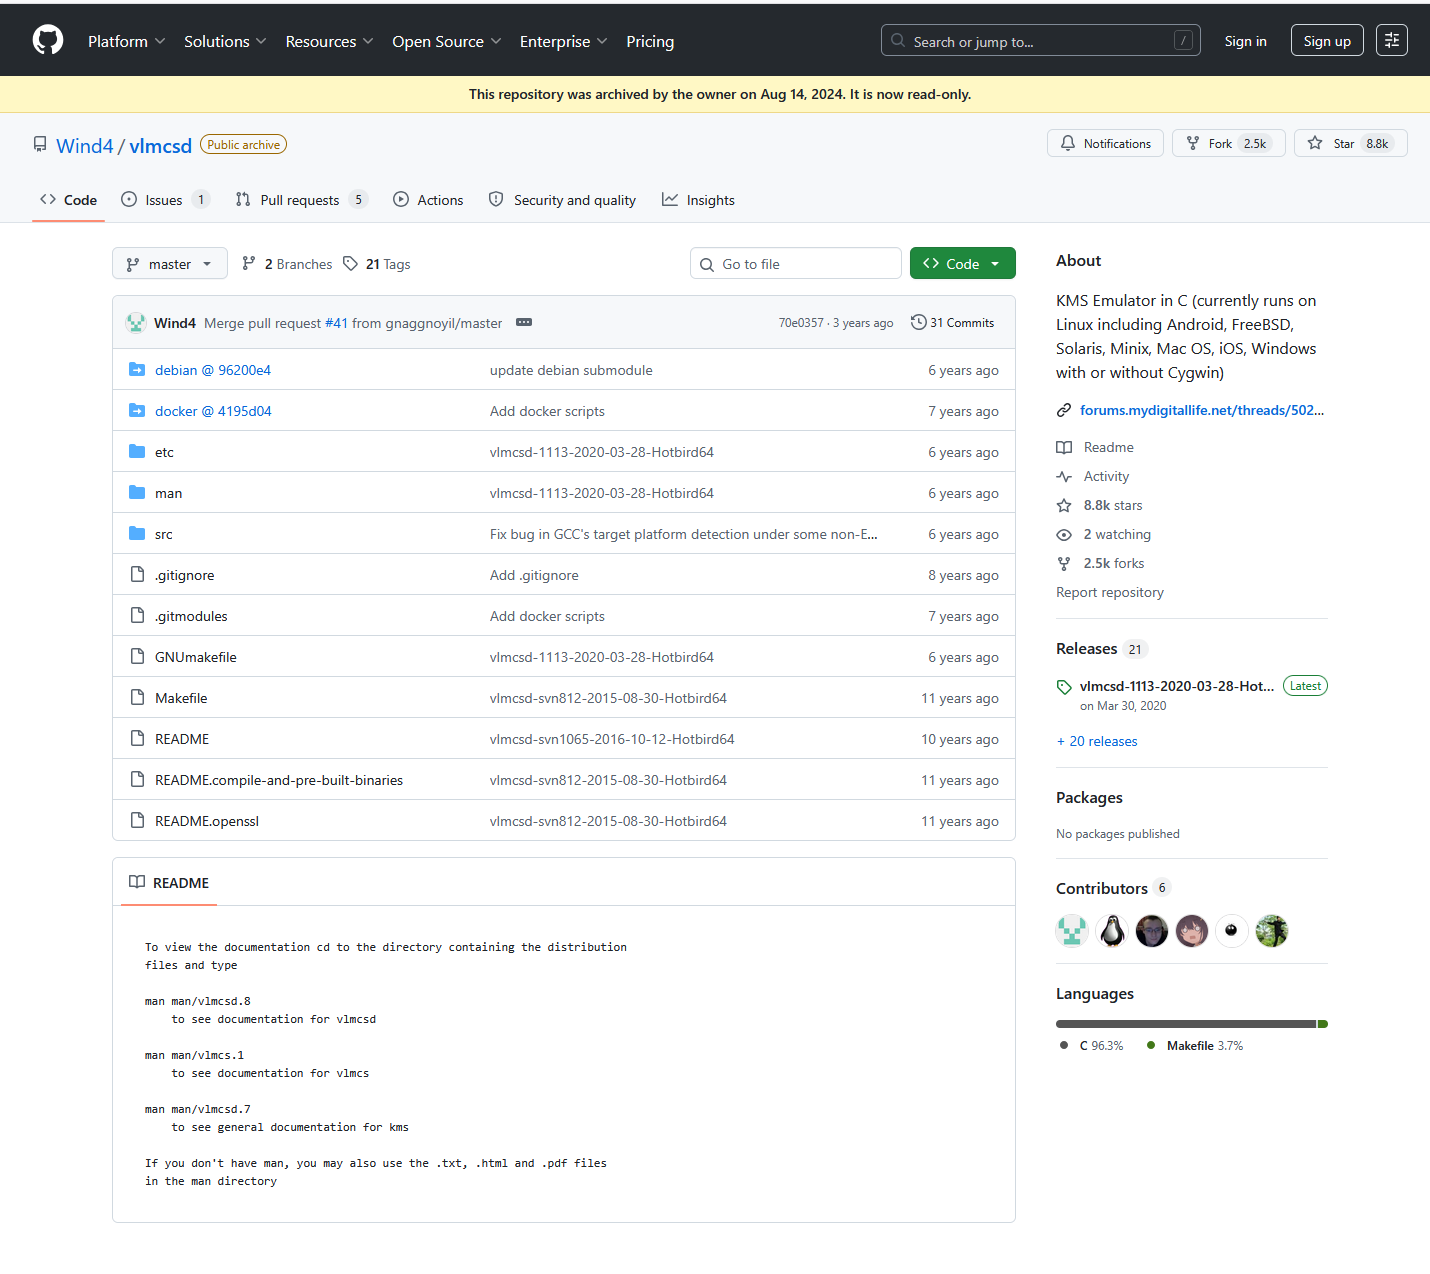
Task: Click the etc folder icon
Action: (x=137, y=452)
